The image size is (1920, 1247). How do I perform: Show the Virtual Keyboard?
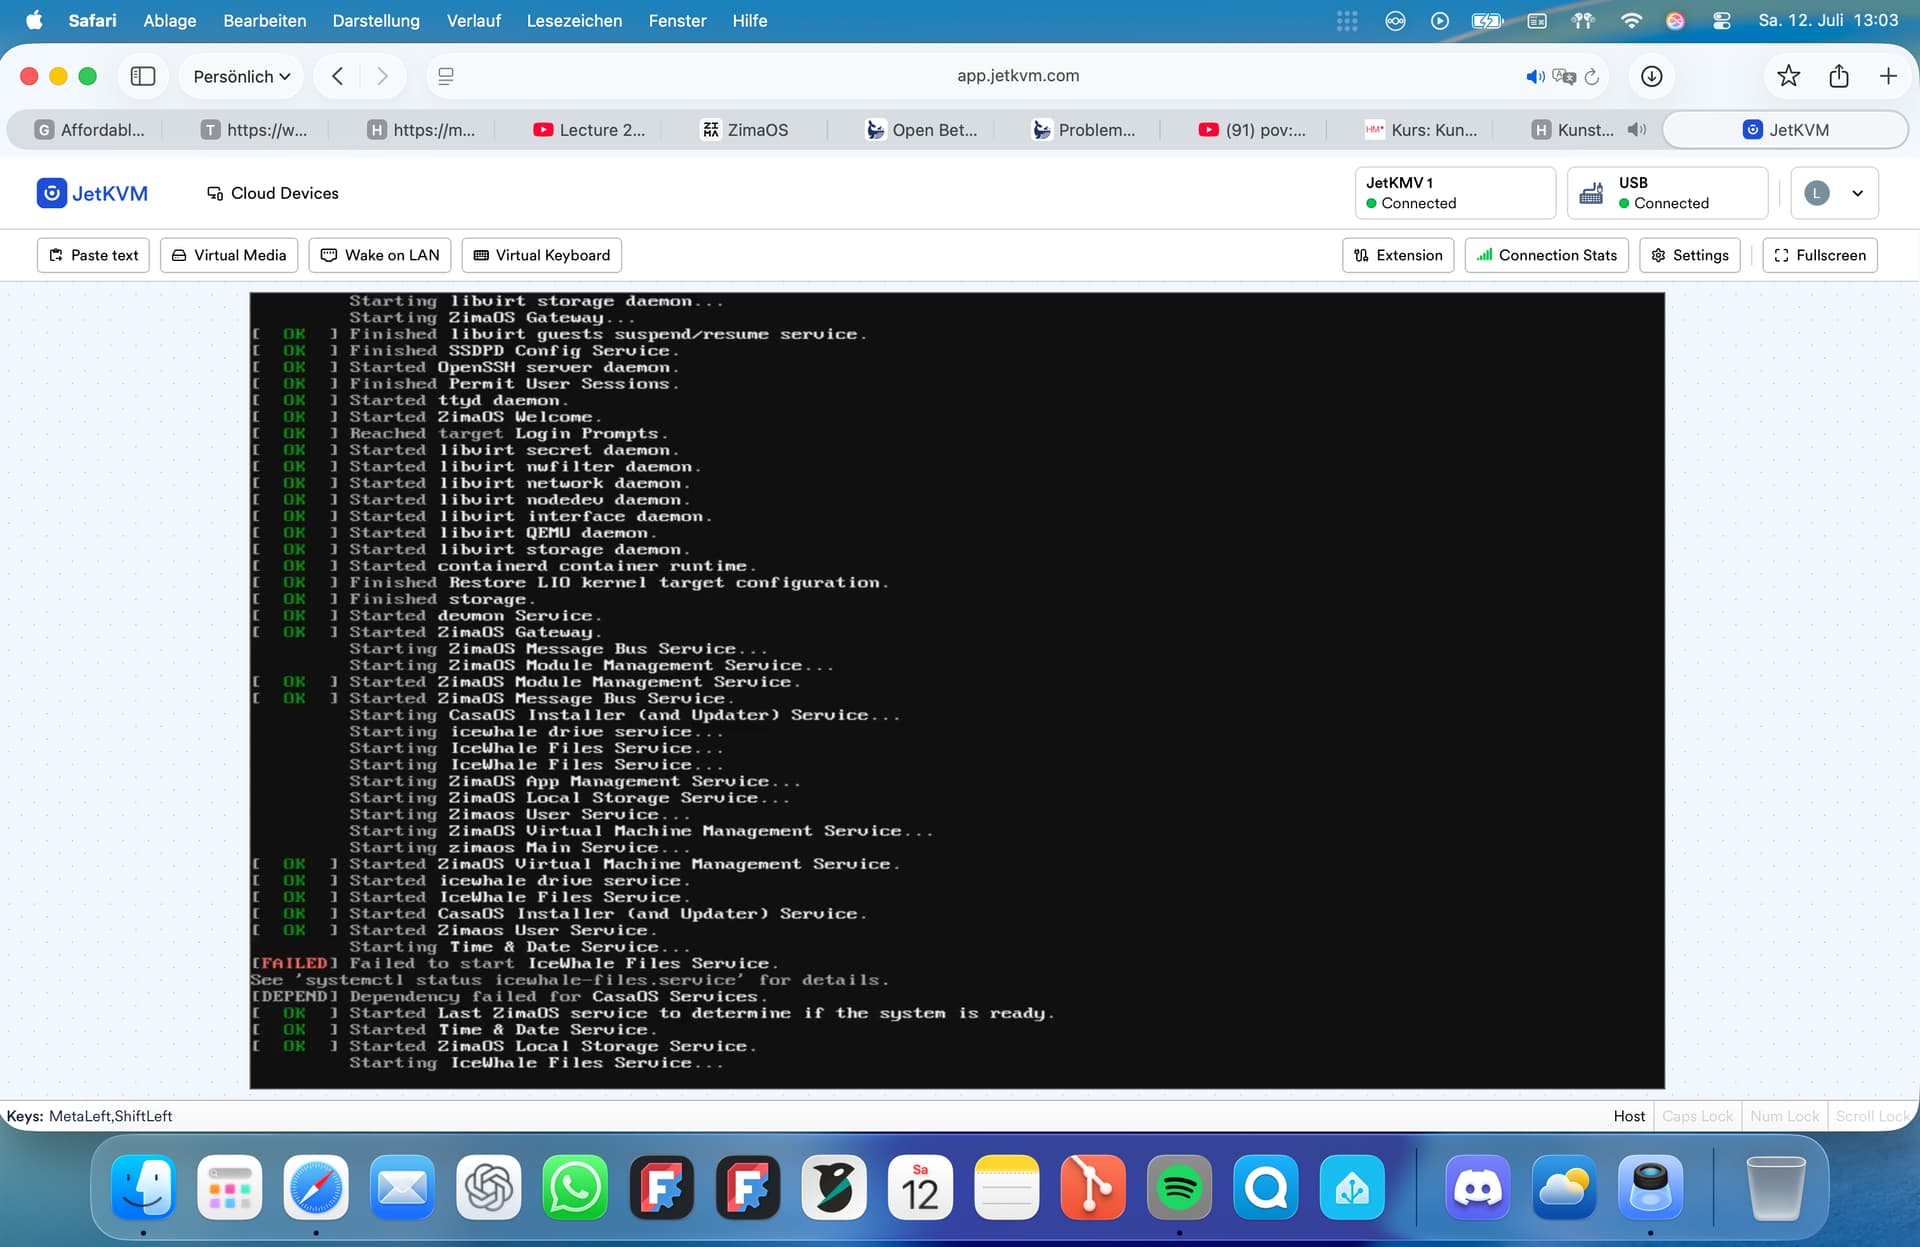point(541,255)
